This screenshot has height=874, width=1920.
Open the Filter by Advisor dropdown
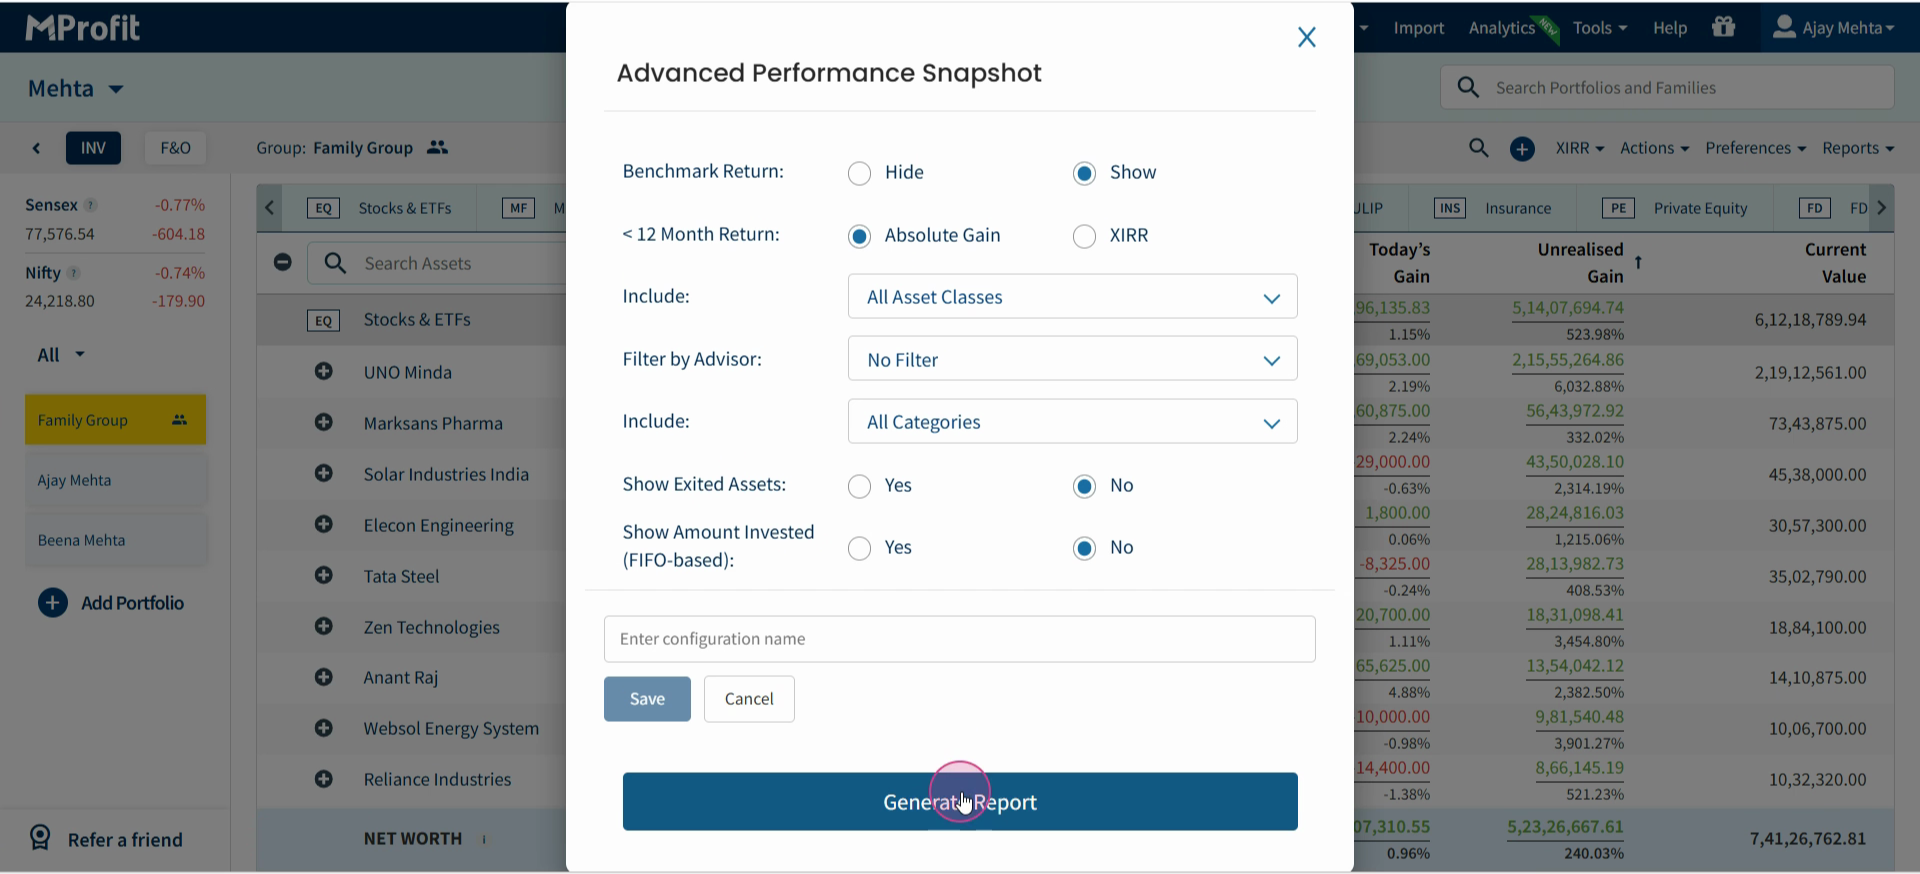click(1072, 359)
